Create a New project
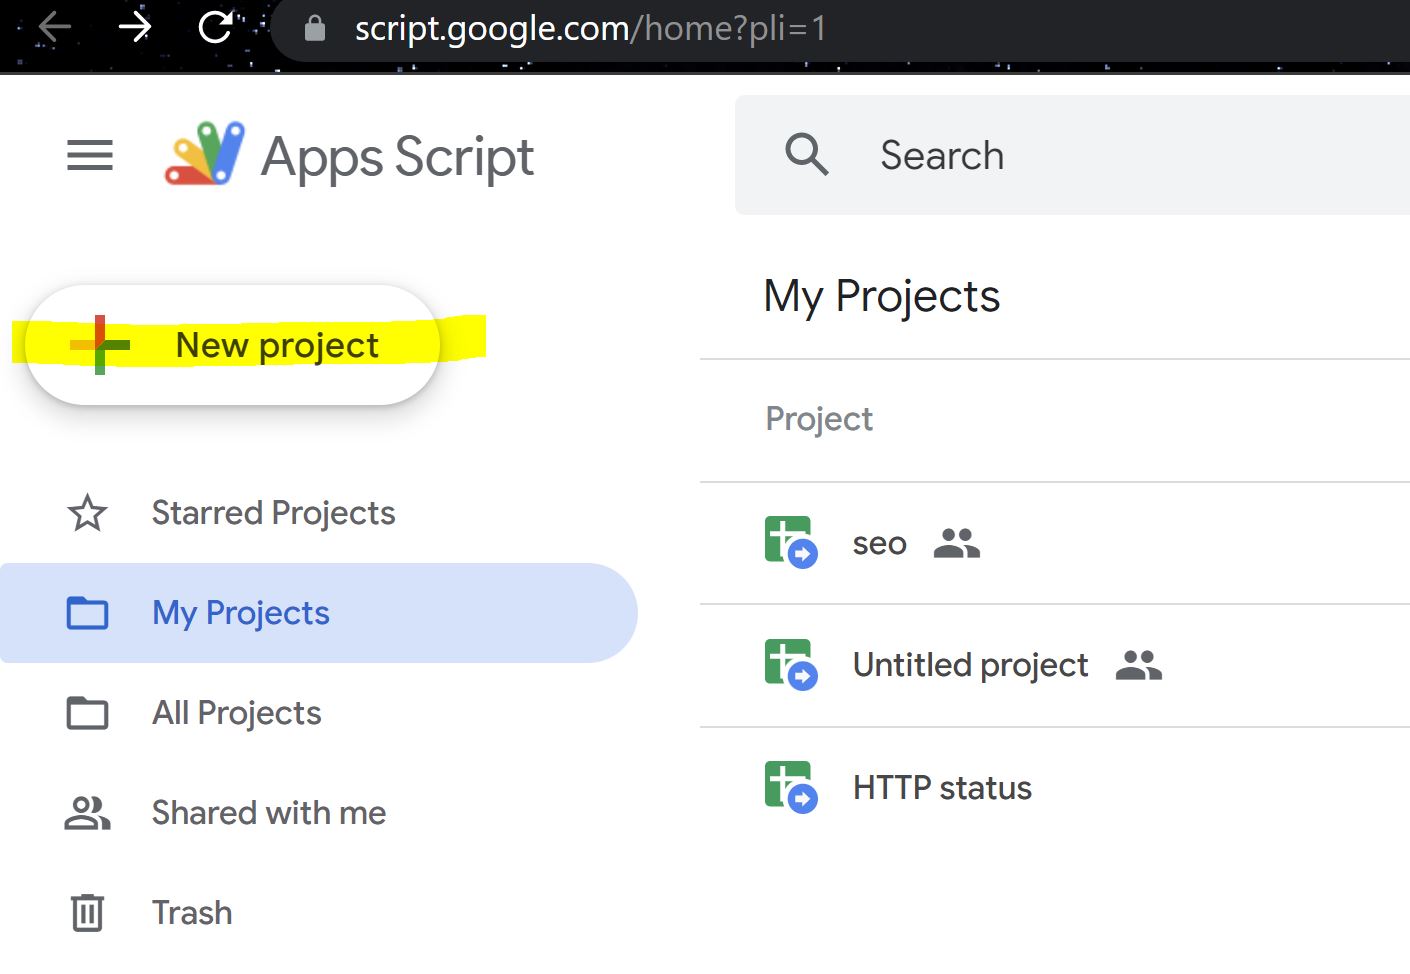This screenshot has width=1410, height=974. point(232,345)
